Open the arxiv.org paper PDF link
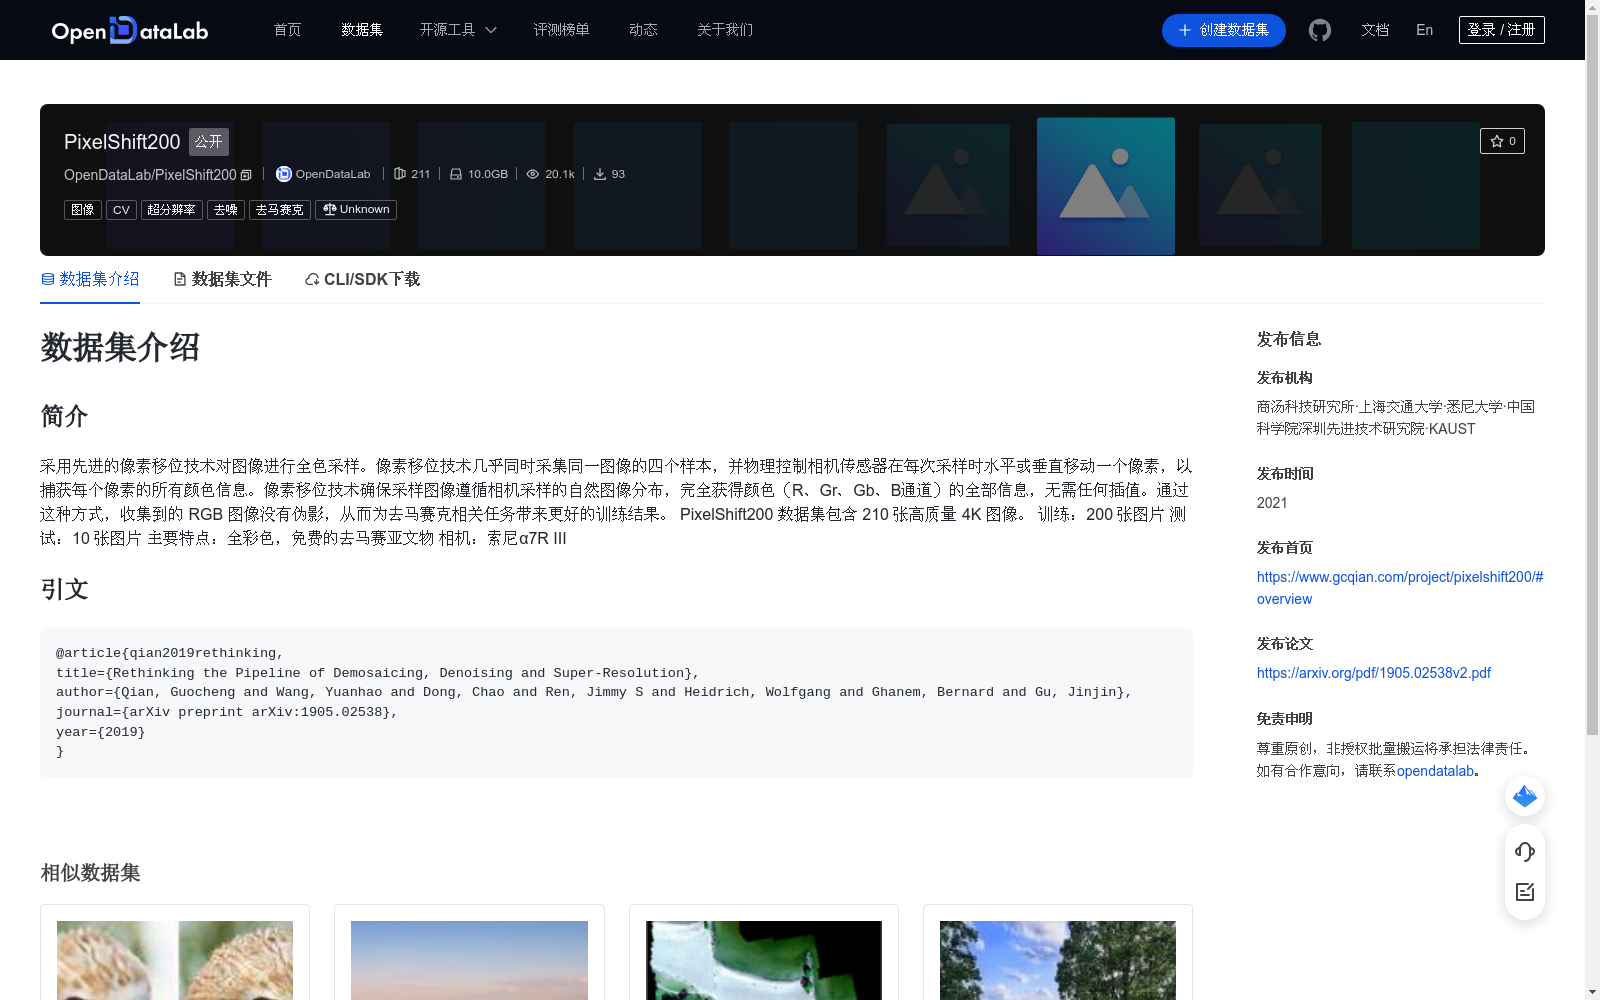The height and width of the screenshot is (1000, 1600). tap(1374, 673)
